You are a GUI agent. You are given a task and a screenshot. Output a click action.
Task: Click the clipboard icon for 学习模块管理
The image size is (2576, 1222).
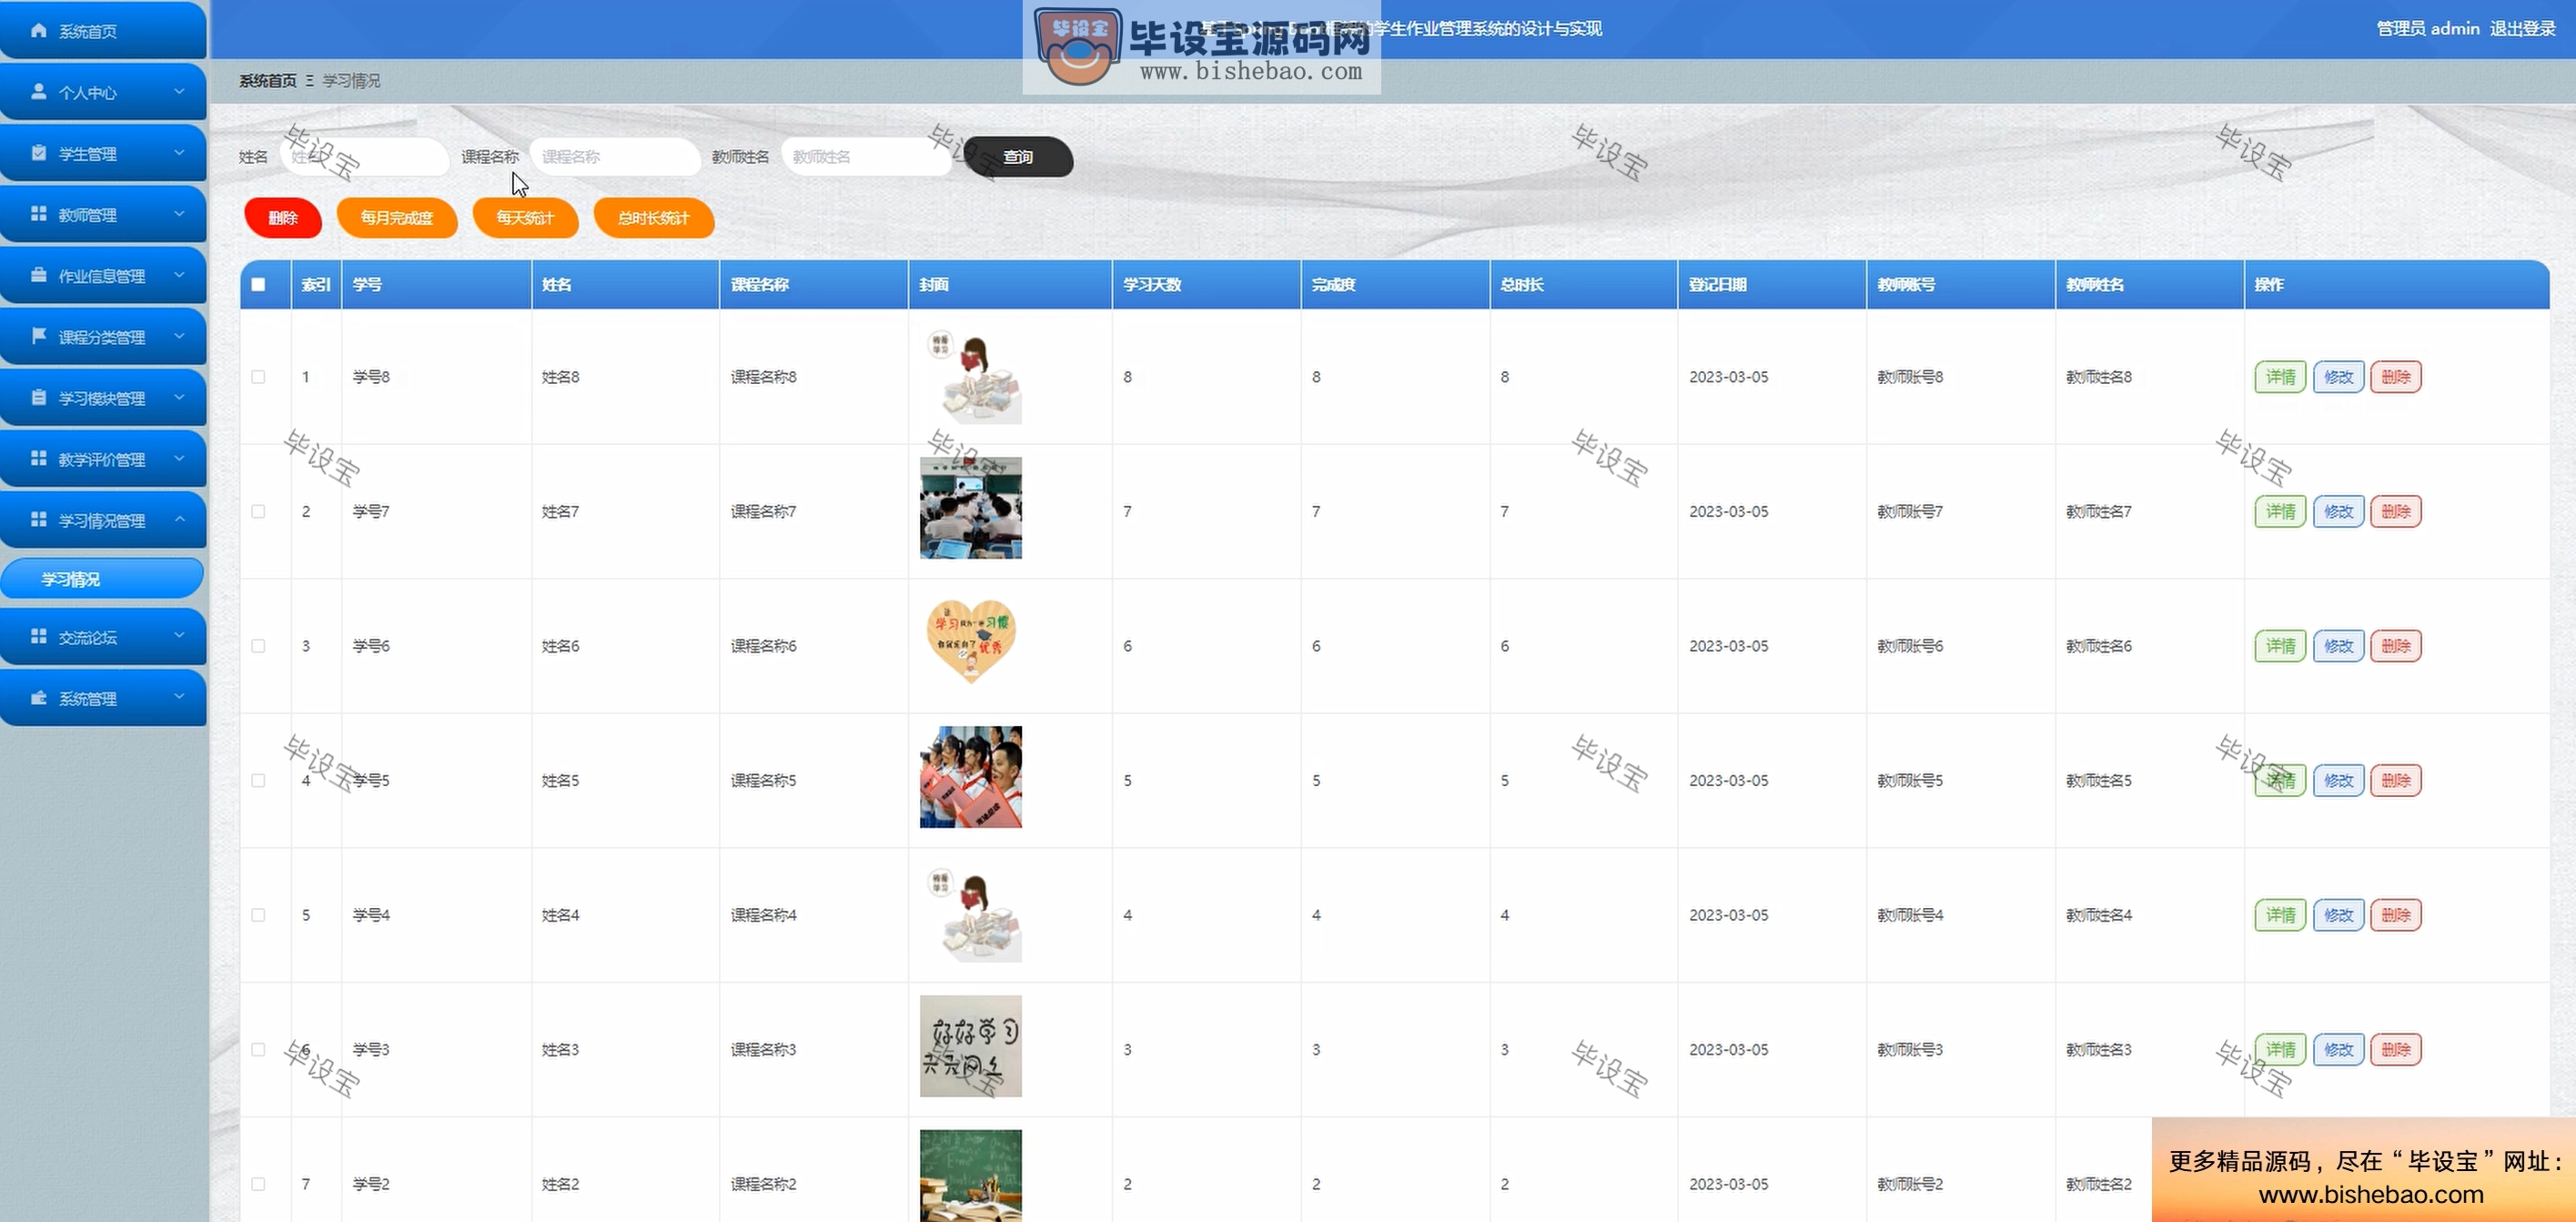(x=39, y=397)
